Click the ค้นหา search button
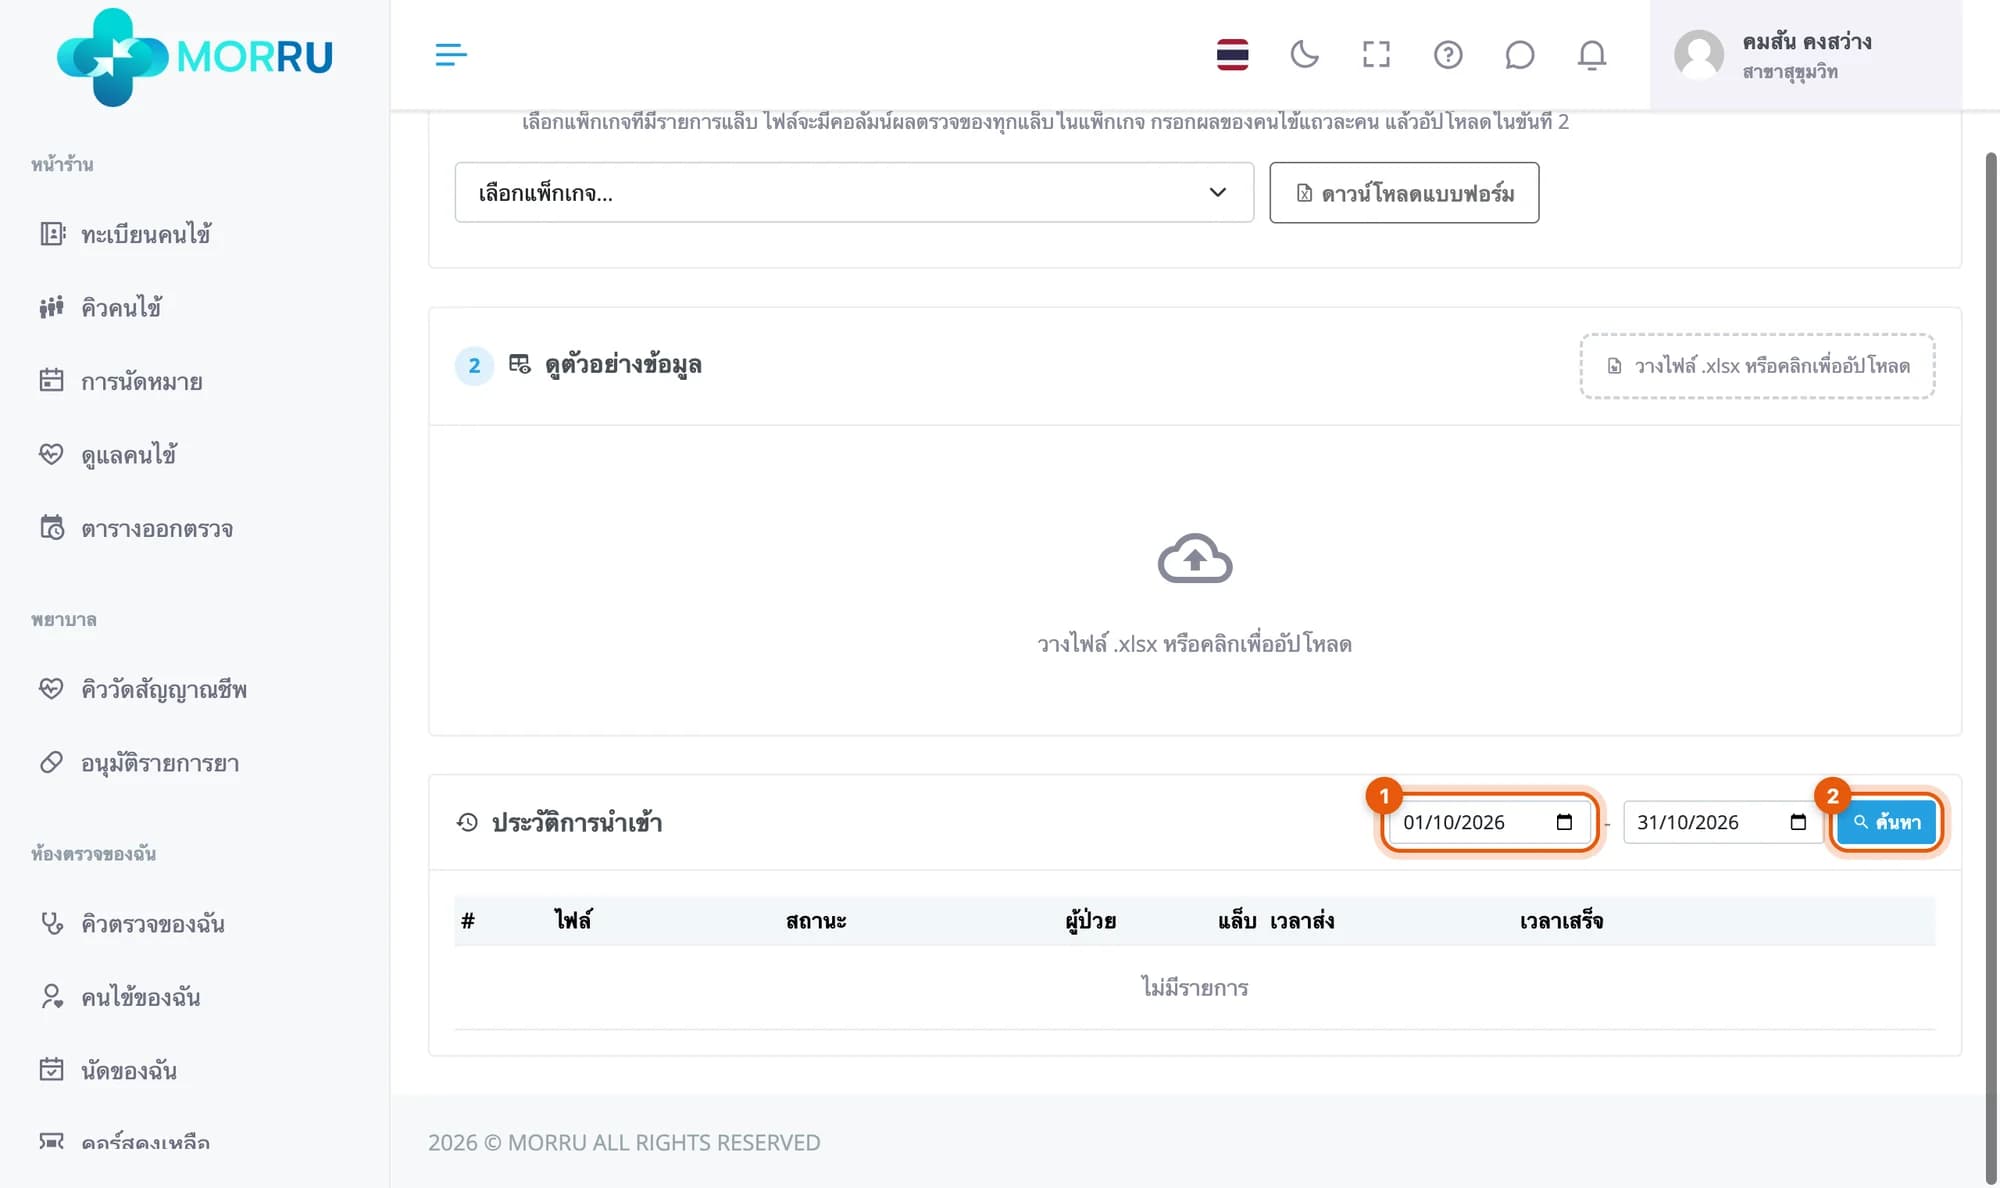The height and width of the screenshot is (1188, 2000). 1886,822
